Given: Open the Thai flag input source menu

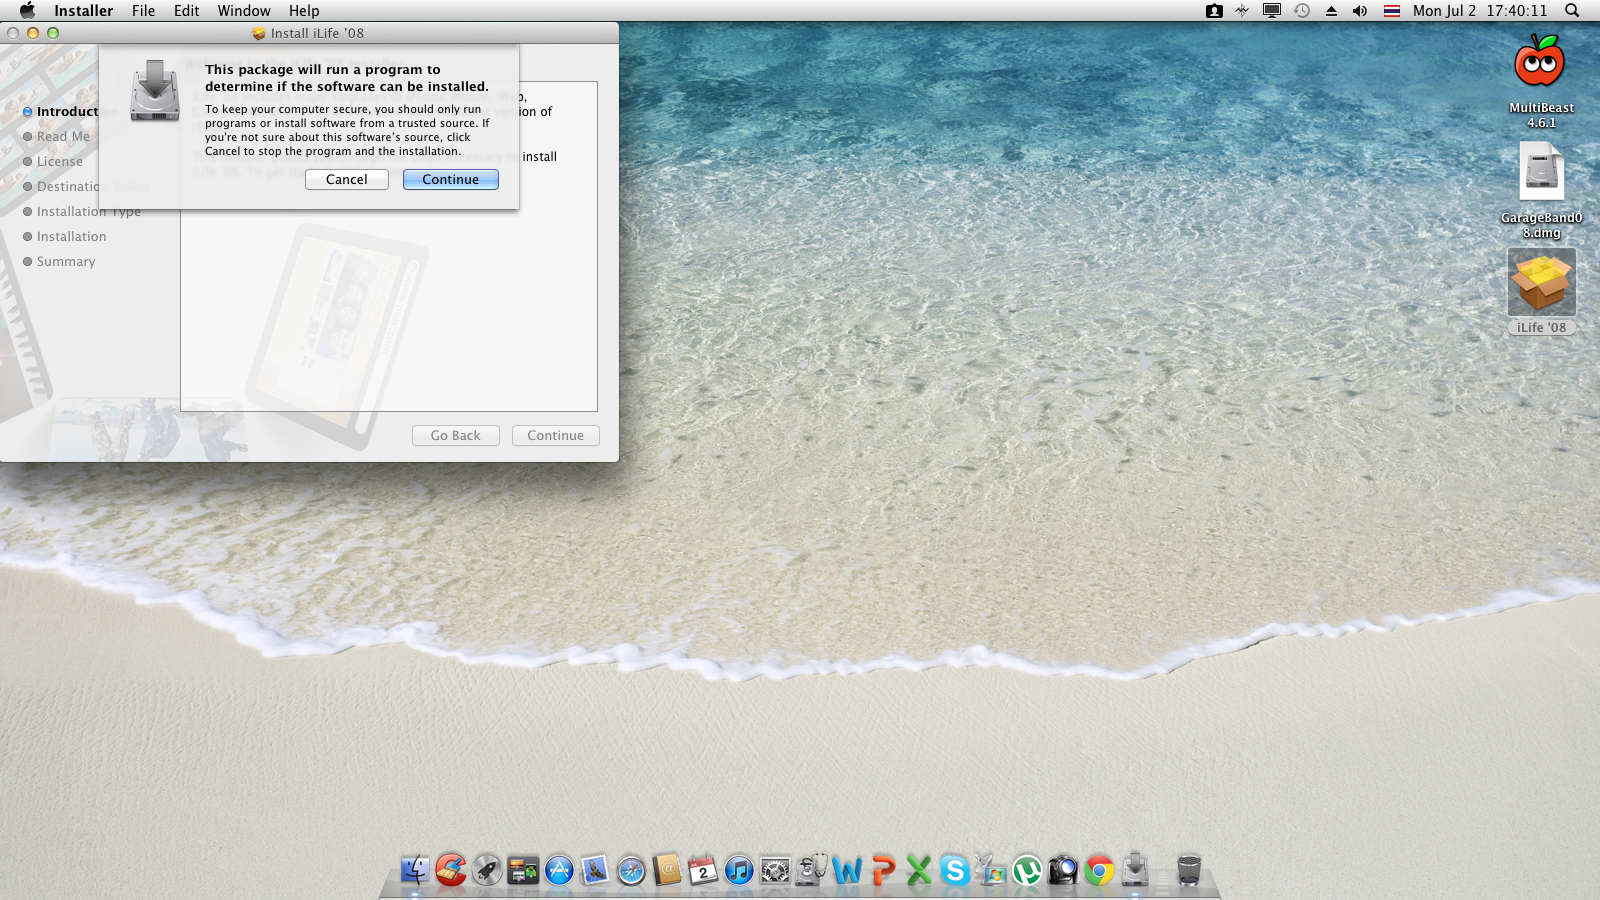Looking at the screenshot, I should click(1391, 11).
